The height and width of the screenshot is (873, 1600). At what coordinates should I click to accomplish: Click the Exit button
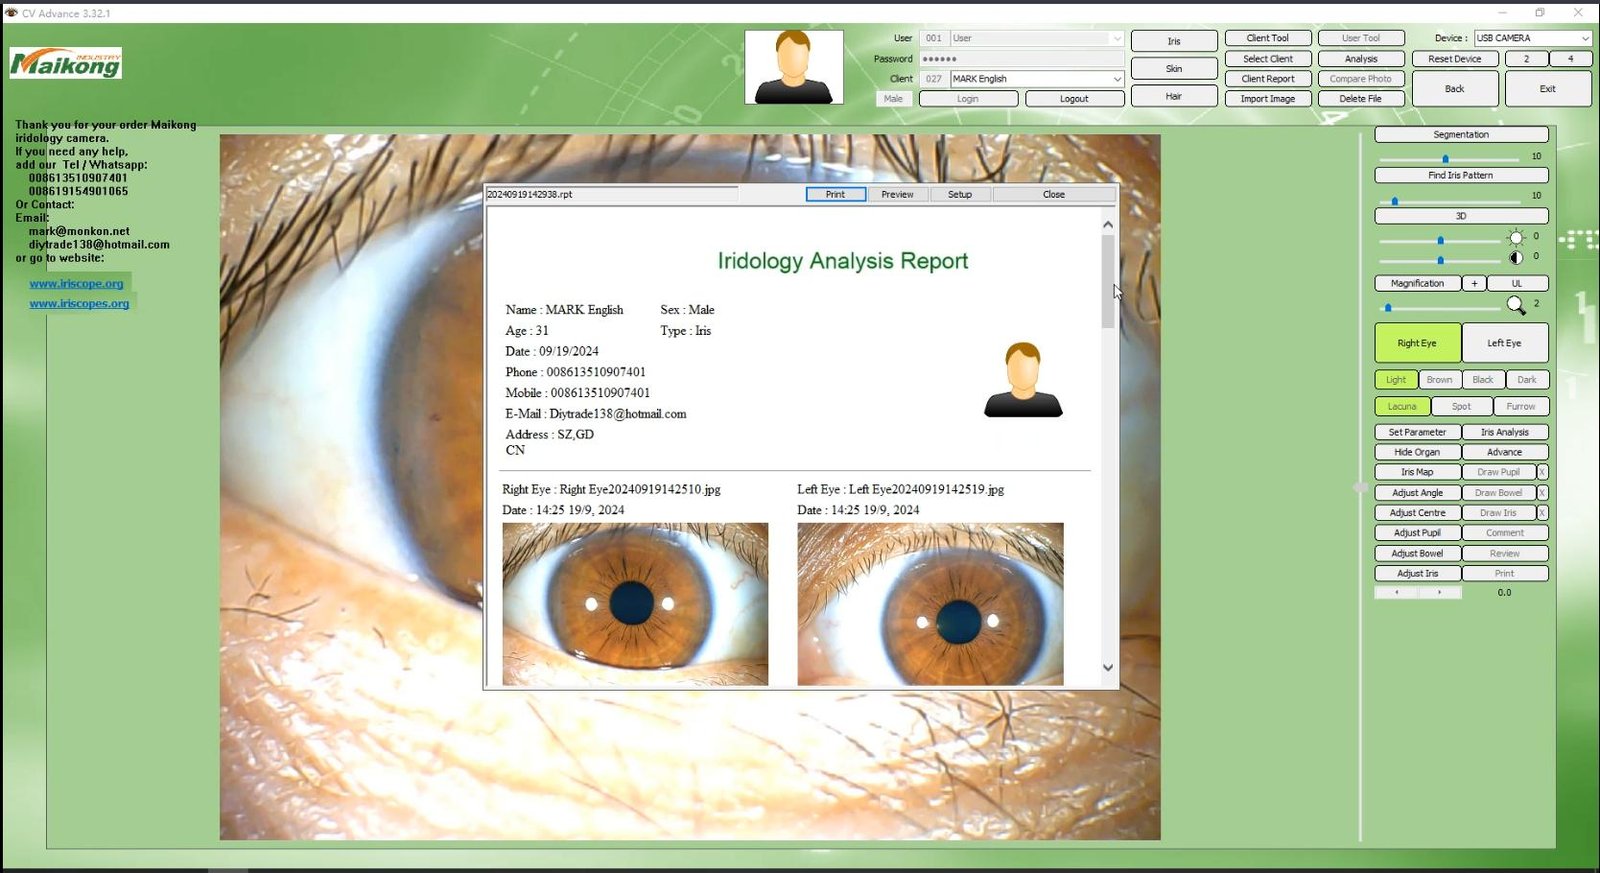point(1548,89)
